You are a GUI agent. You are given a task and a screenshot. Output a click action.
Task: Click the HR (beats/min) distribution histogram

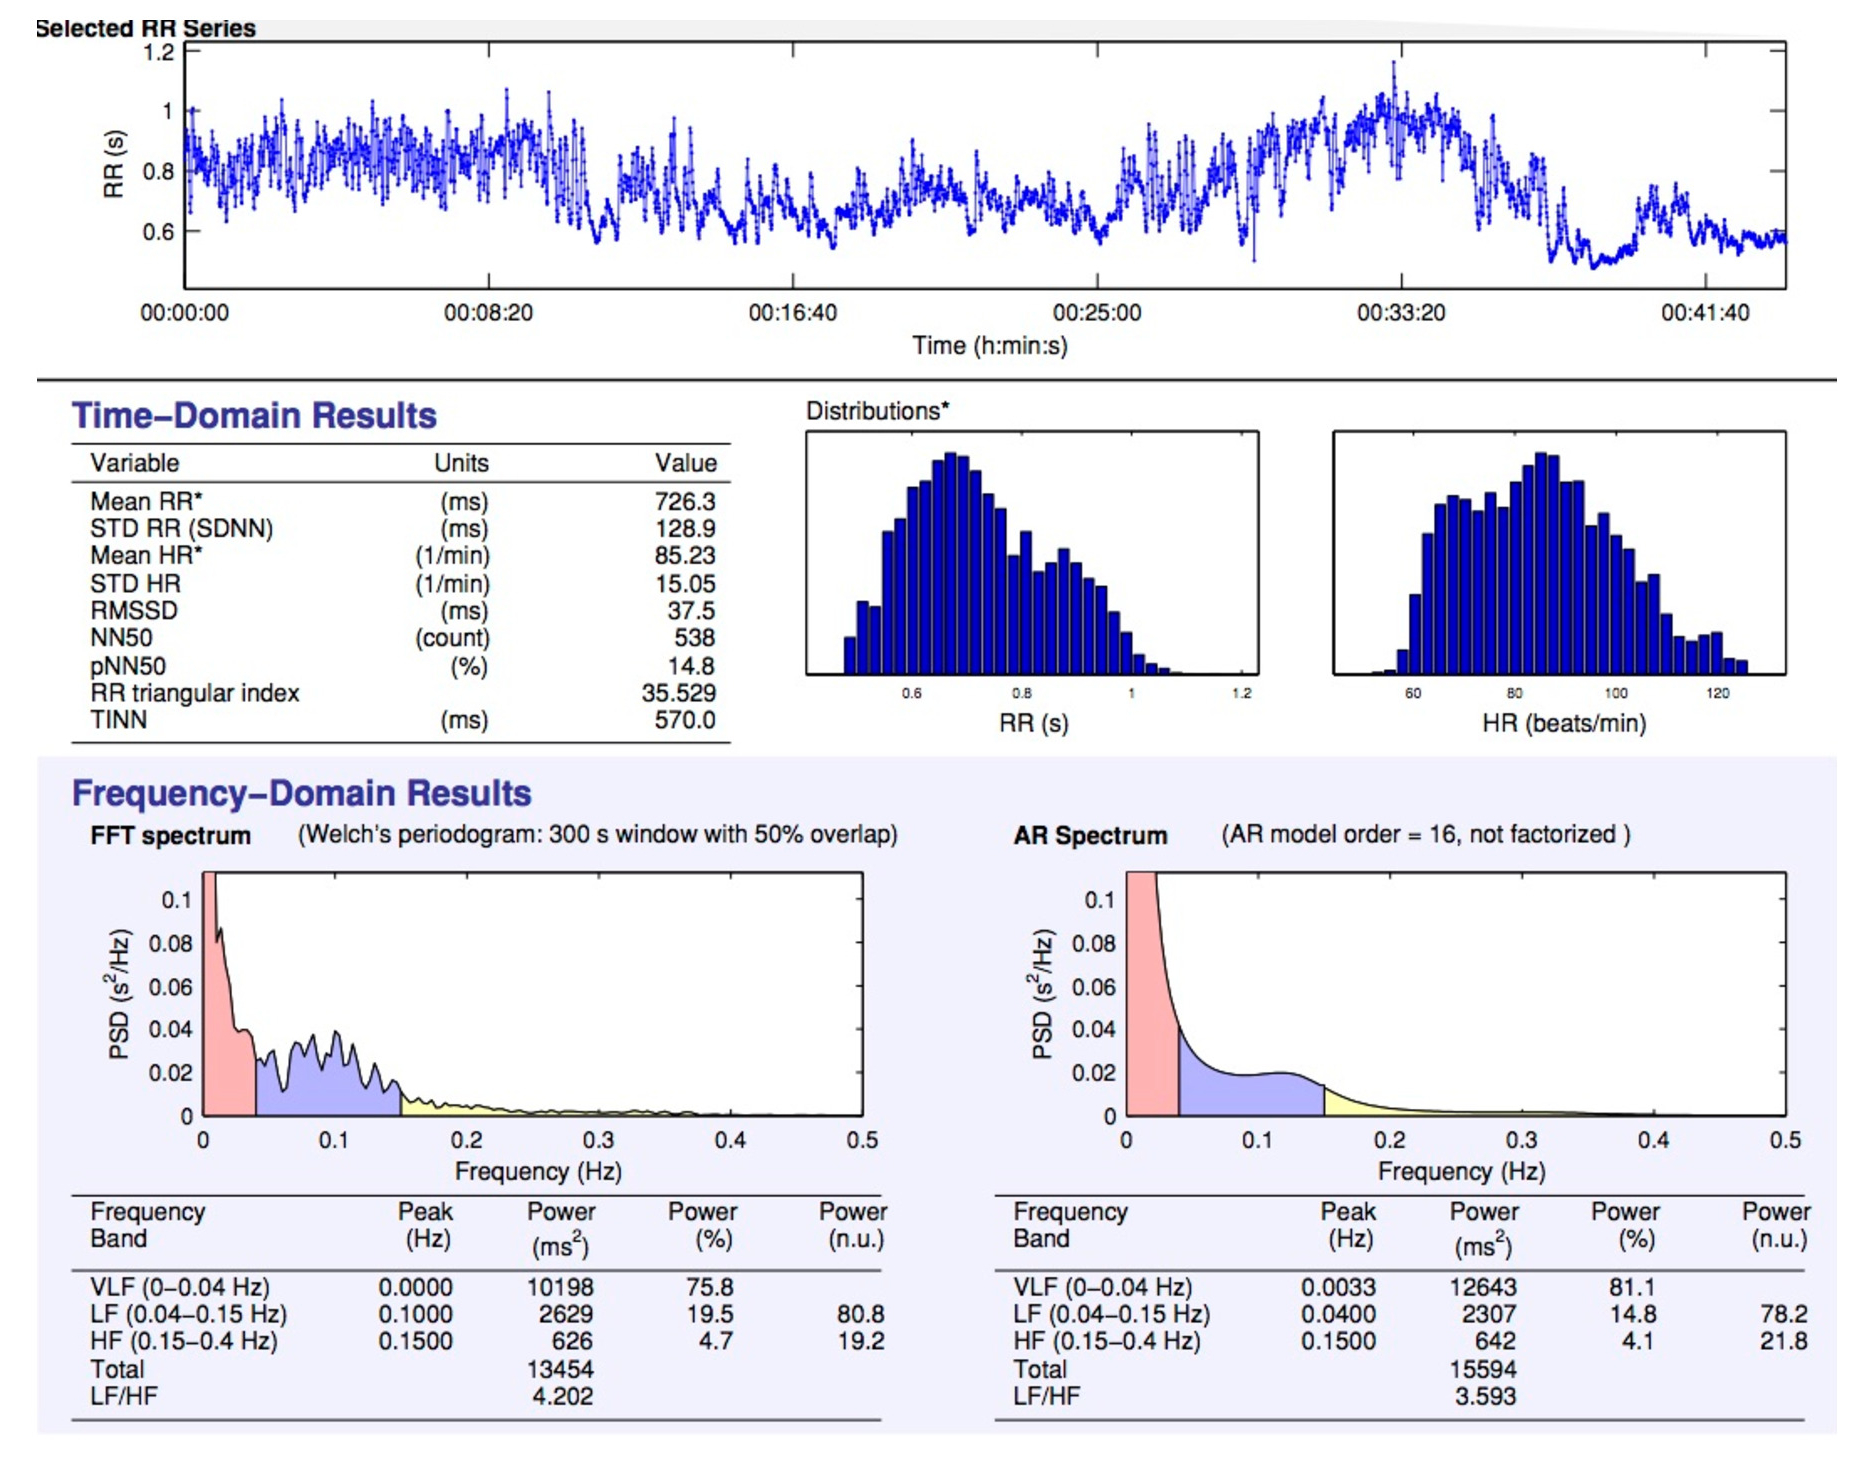pyautogui.click(x=1558, y=560)
